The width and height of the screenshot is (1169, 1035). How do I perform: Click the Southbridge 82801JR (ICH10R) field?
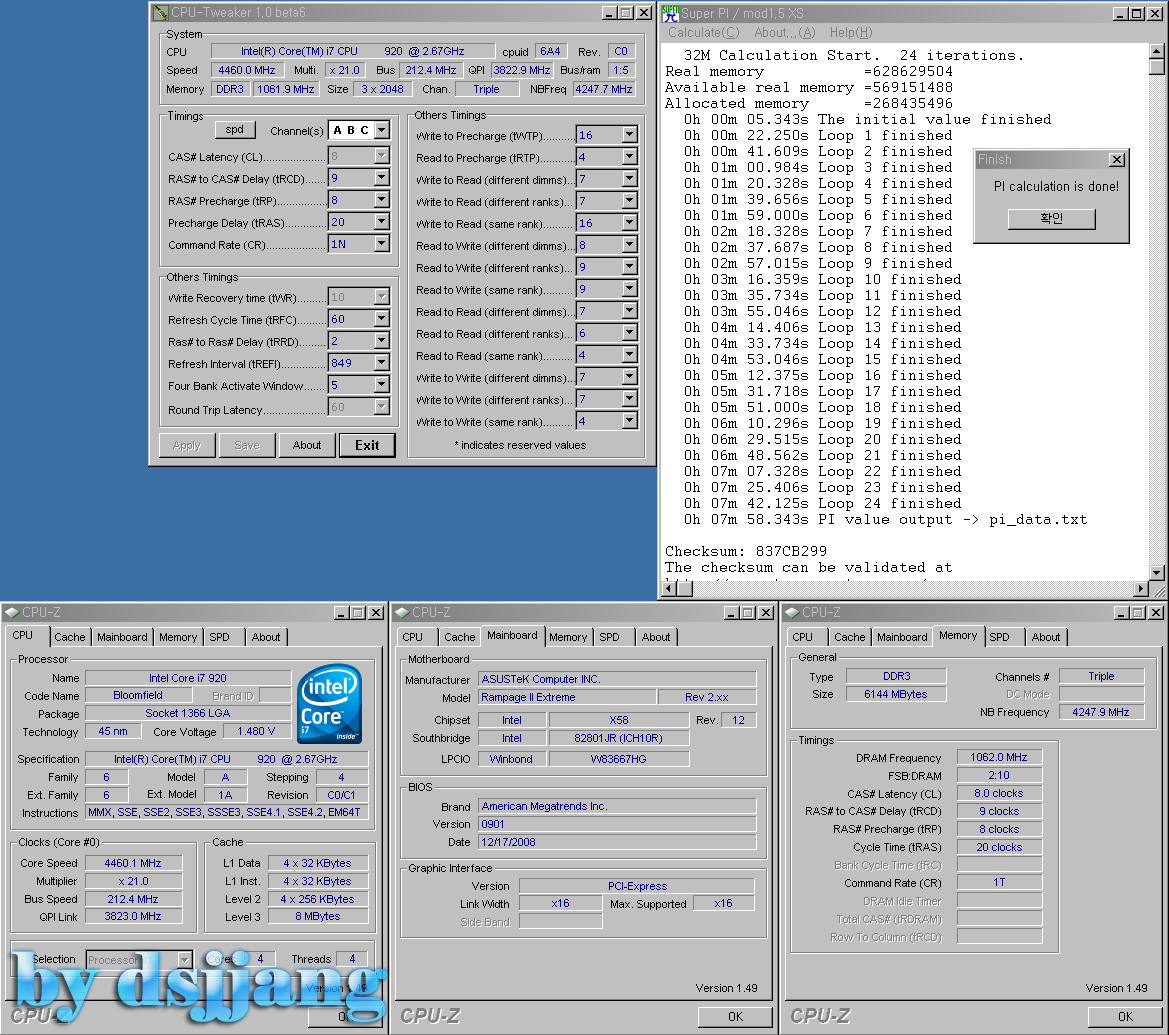[619, 738]
